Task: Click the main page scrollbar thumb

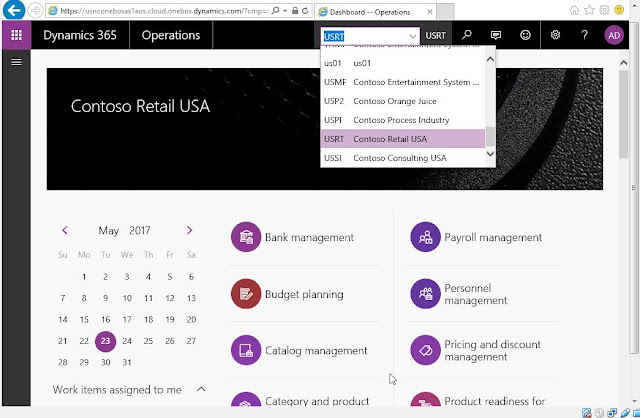Action: 623,114
